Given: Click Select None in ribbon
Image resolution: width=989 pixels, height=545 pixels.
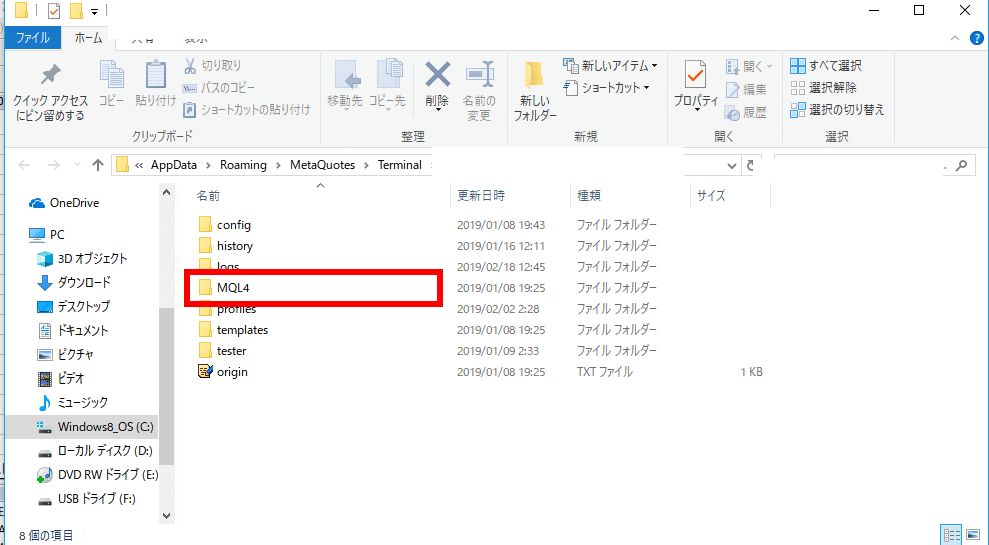Looking at the screenshot, I should tap(823, 88).
